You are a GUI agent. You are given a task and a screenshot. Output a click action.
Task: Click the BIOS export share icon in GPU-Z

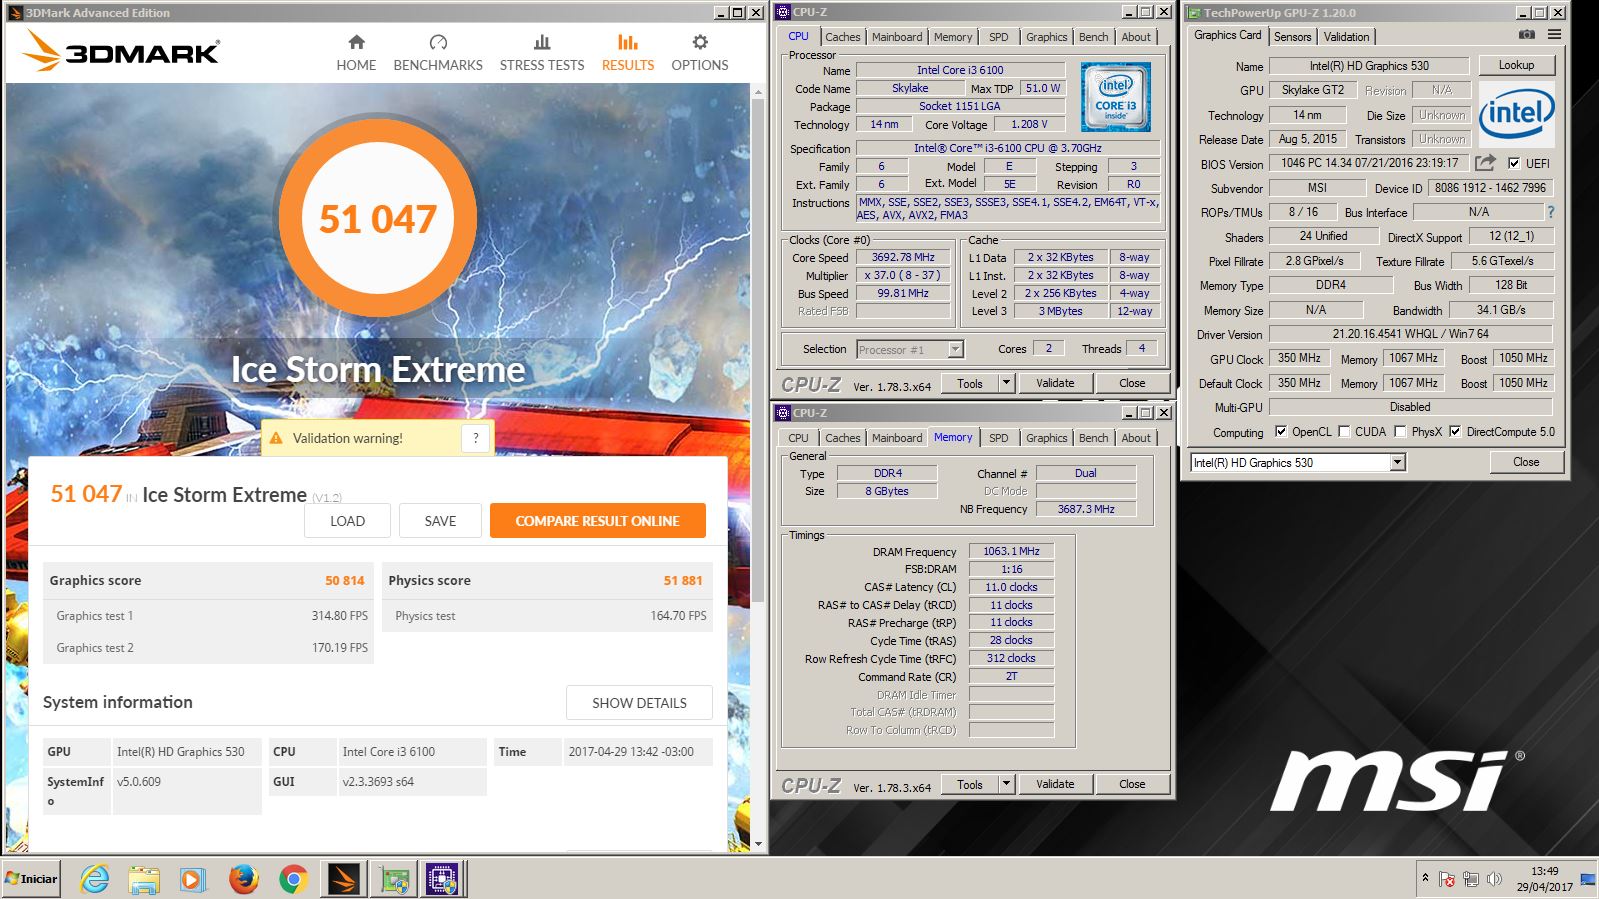coord(1486,163)
